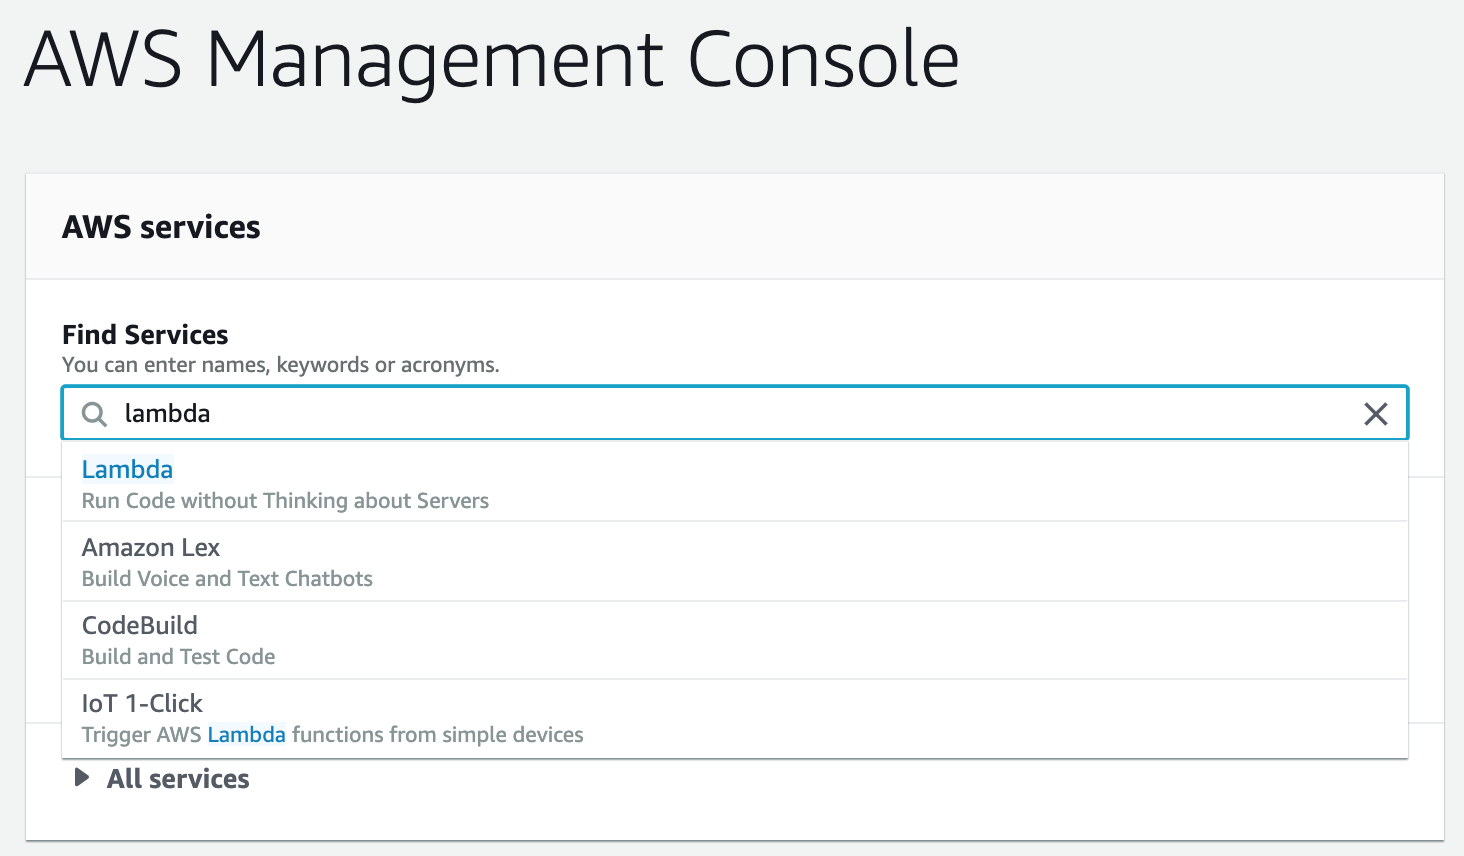Select Amazon Lex from results

pos(735,561)
